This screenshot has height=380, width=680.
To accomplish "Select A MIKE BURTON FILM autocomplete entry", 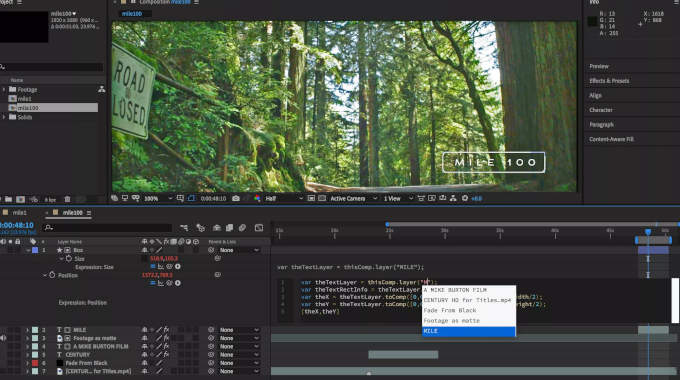I will [469, 290].
